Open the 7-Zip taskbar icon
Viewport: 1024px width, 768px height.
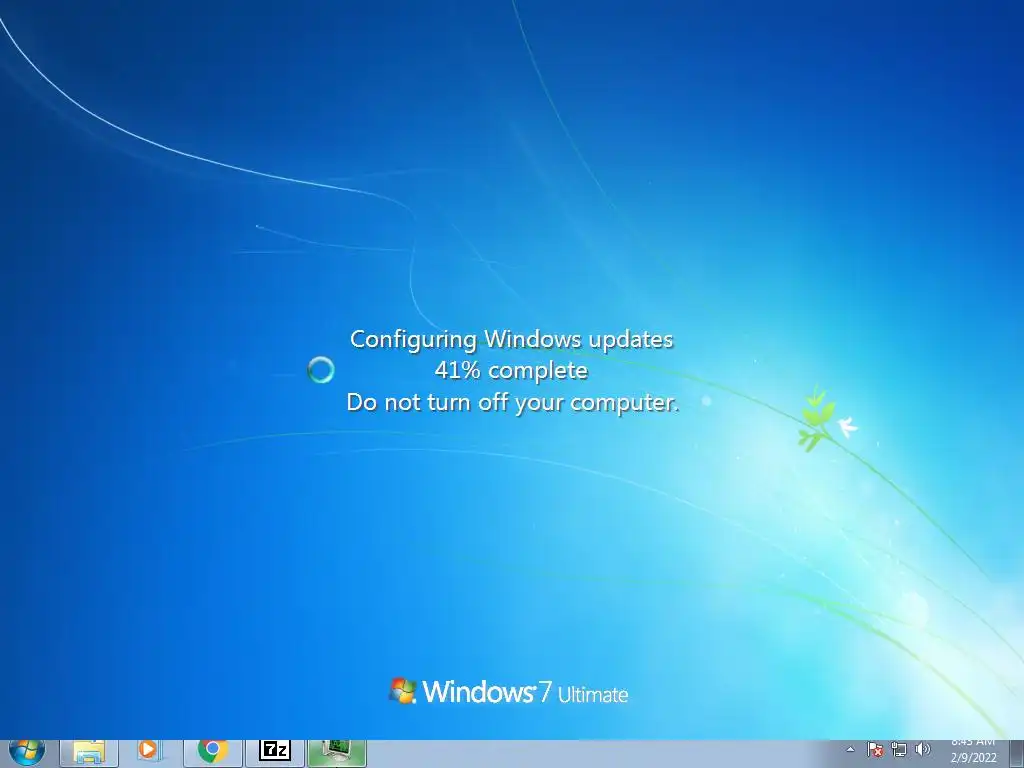pyautogui.click(x=274, y=754)
